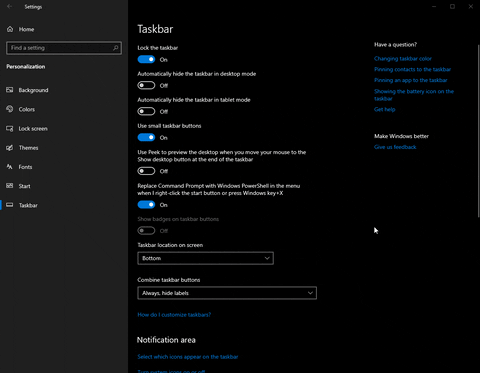Image resolution: width=480 pixels, height=373 pixels.
Task: Click Select which icons appear on taskbar
Action: pos(188,357)
